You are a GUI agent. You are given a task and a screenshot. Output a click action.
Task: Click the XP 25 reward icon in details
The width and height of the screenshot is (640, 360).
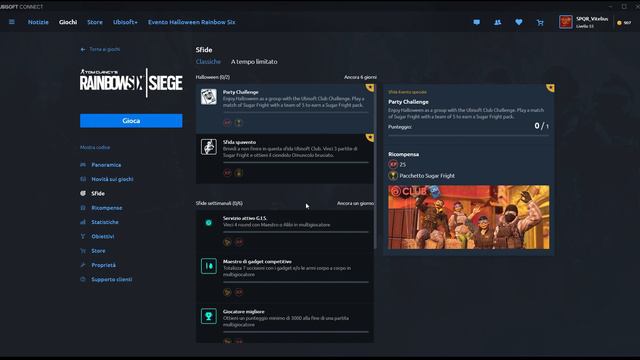pos(393,164)
